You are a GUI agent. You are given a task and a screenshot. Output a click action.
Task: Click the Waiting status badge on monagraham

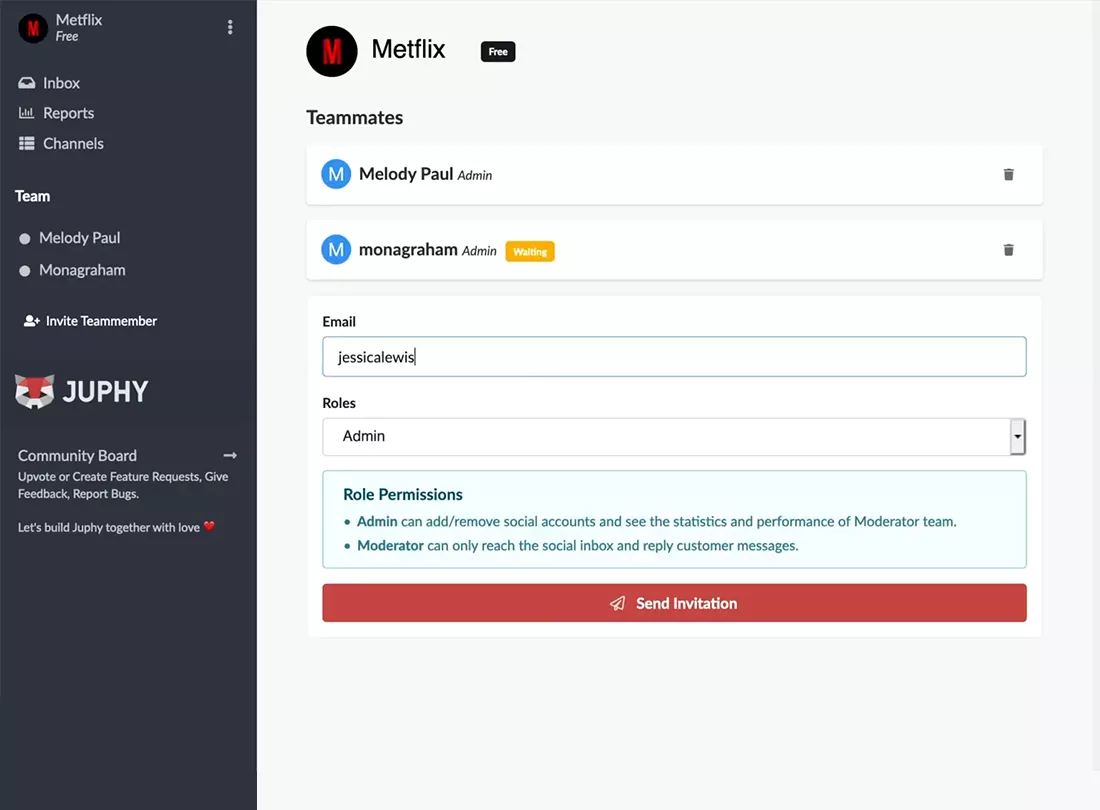[529, 252]
